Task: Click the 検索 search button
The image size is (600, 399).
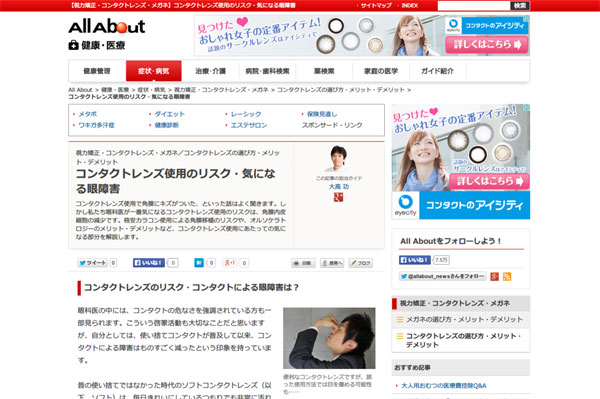Action: coord(520,5)
